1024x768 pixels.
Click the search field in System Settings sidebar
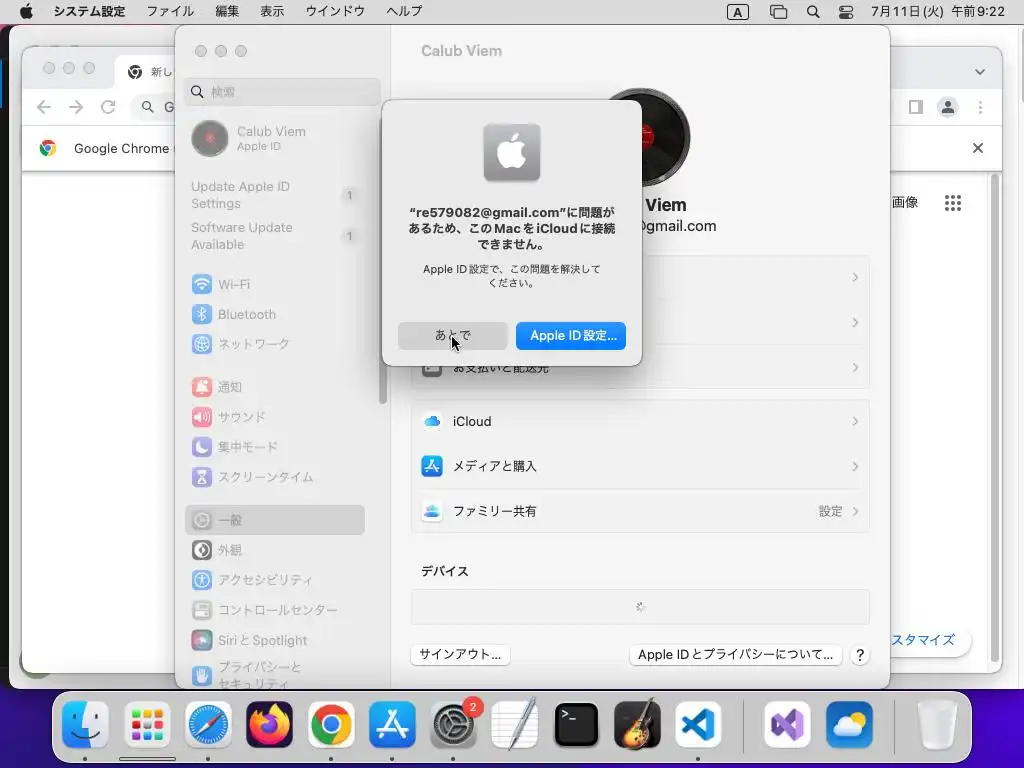282,92
